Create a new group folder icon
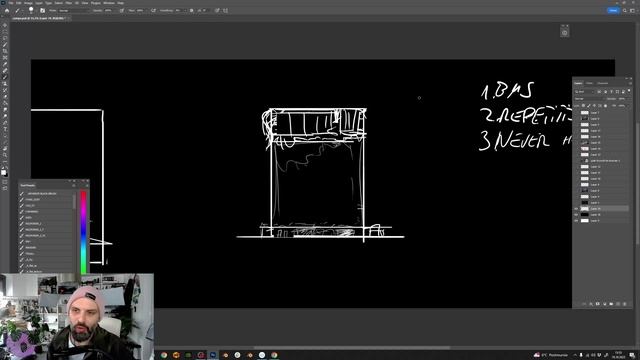640x360 pixels. coord(611,304)
